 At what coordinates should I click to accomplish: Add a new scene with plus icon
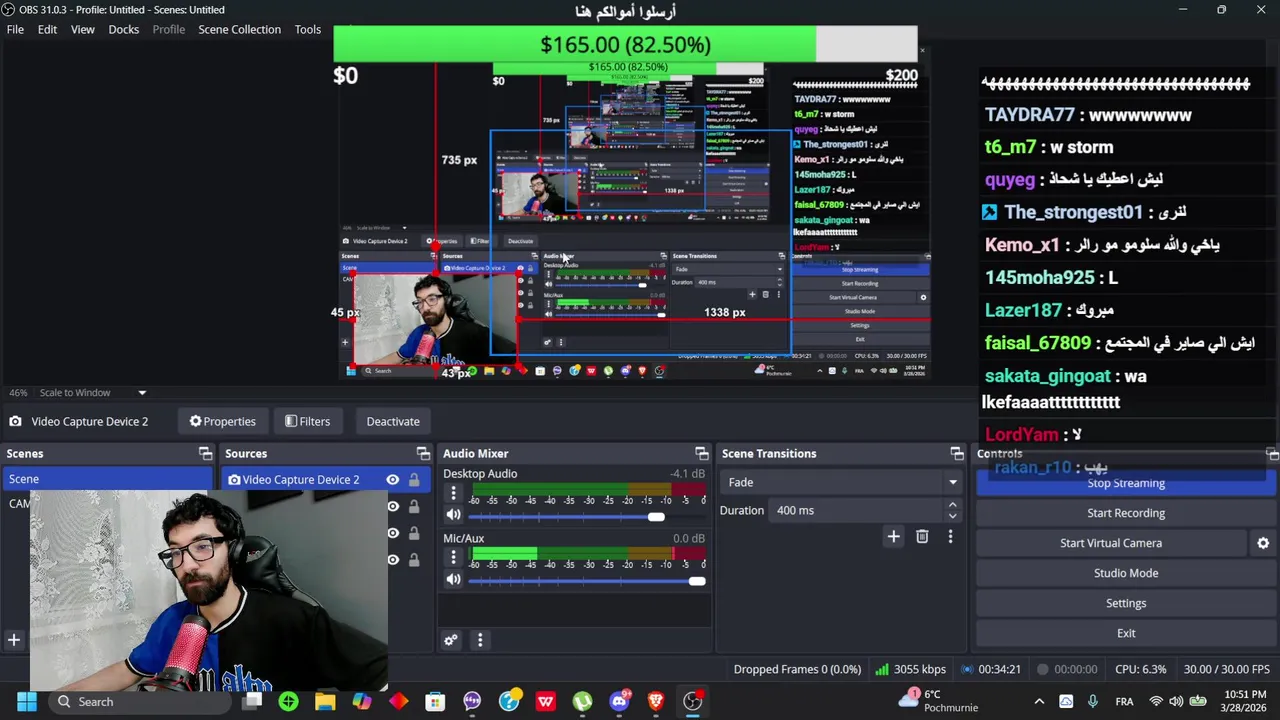[14, 640]
